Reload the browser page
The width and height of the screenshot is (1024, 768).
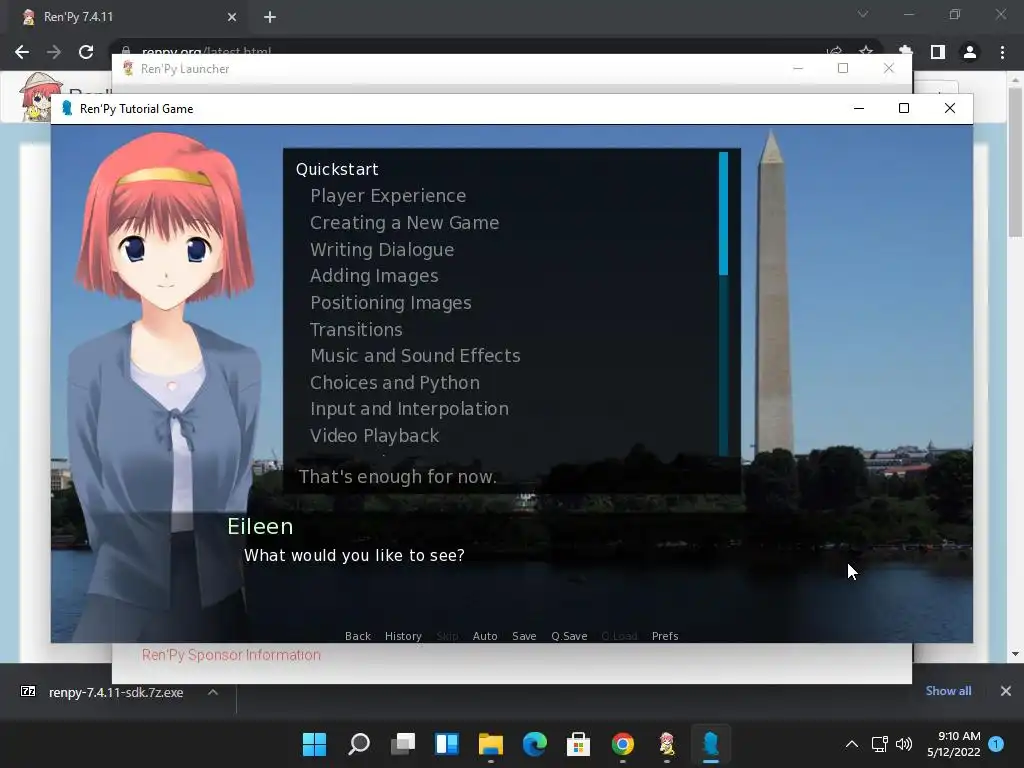[86, 52]
